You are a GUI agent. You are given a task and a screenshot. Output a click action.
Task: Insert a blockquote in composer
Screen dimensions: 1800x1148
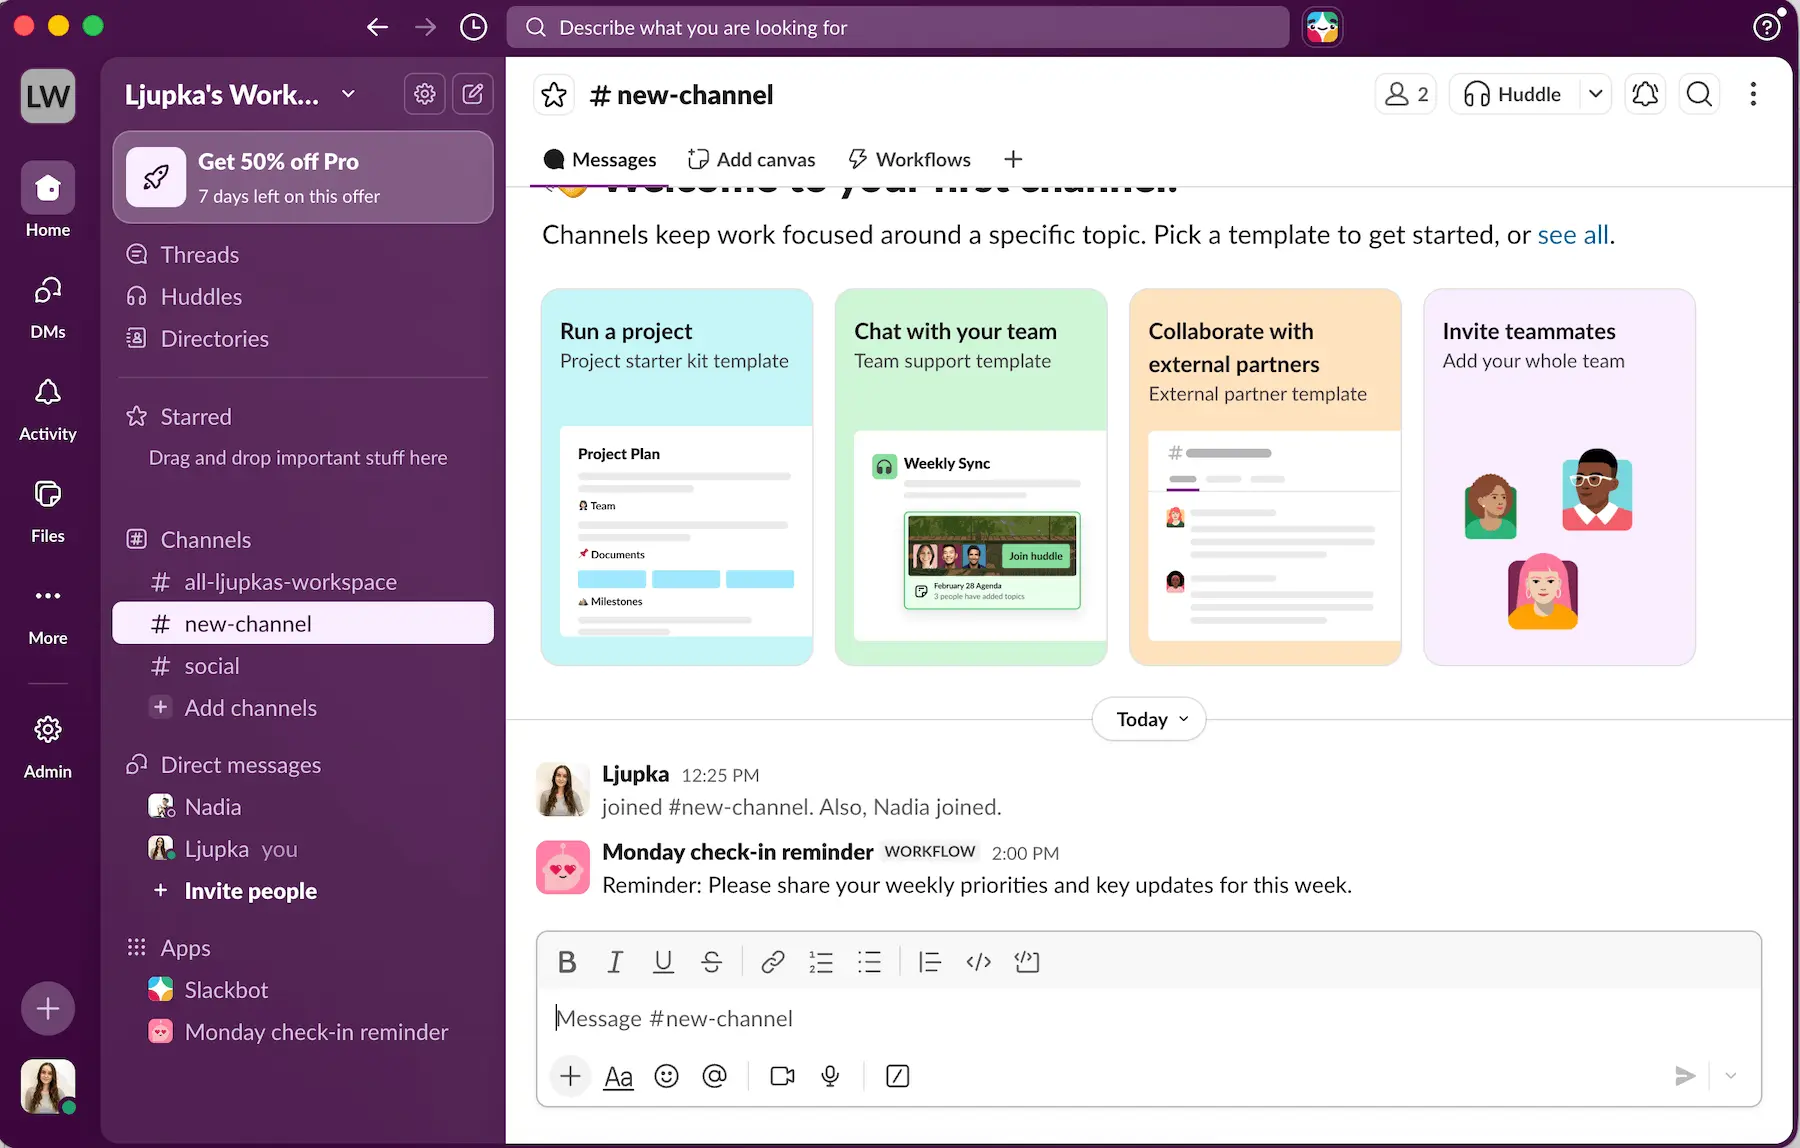(x=930, y=962)
